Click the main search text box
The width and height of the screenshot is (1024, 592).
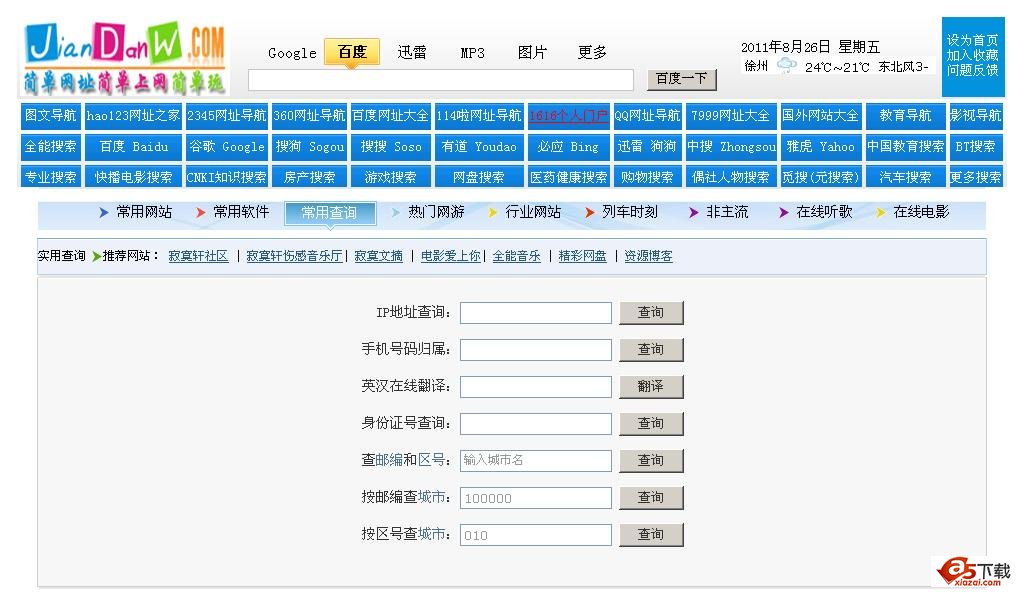click(x=441, y=80)
